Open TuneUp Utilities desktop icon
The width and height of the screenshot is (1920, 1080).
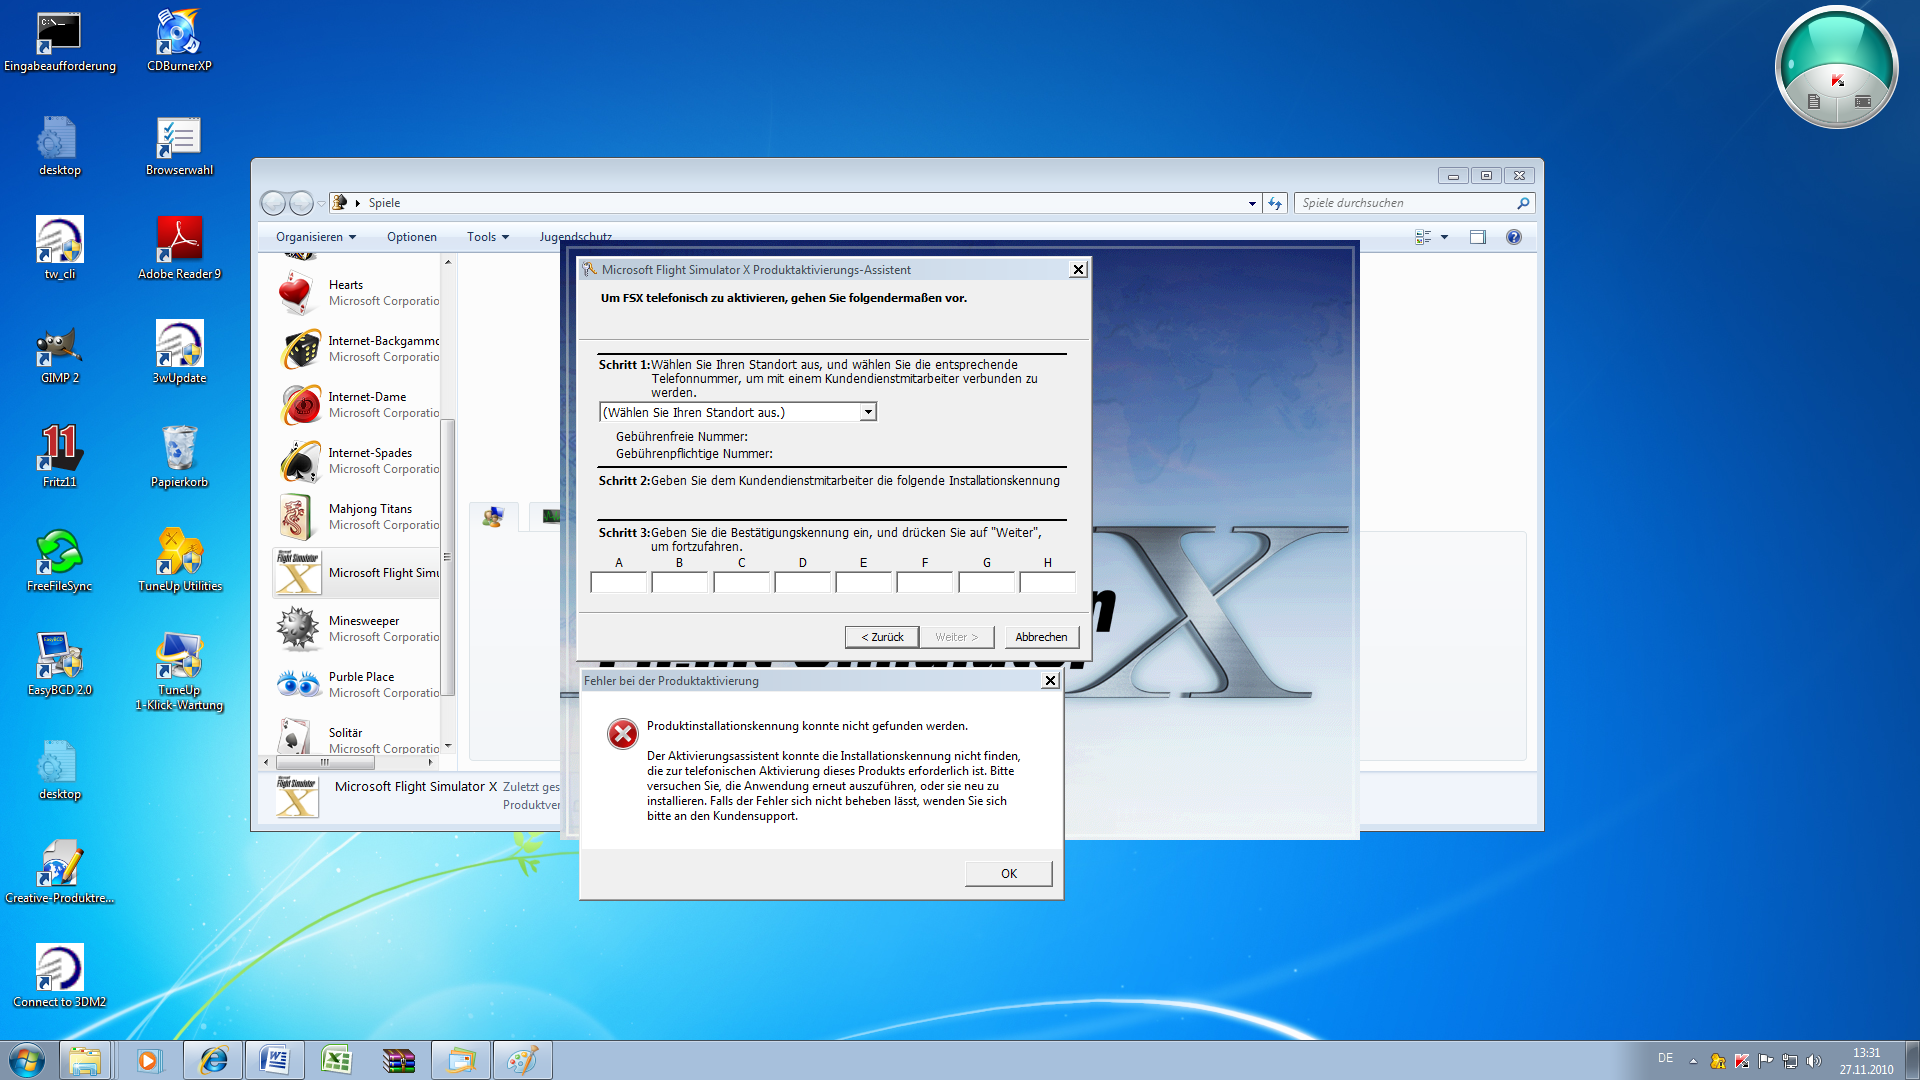coord(179,562)
